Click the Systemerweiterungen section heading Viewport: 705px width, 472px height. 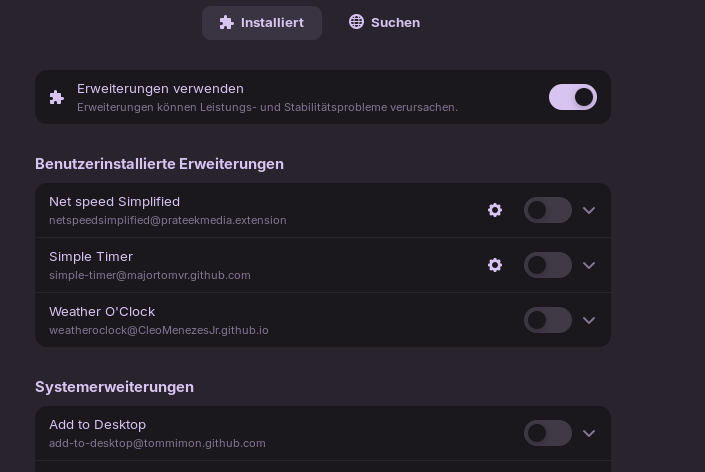coord(114,387)
